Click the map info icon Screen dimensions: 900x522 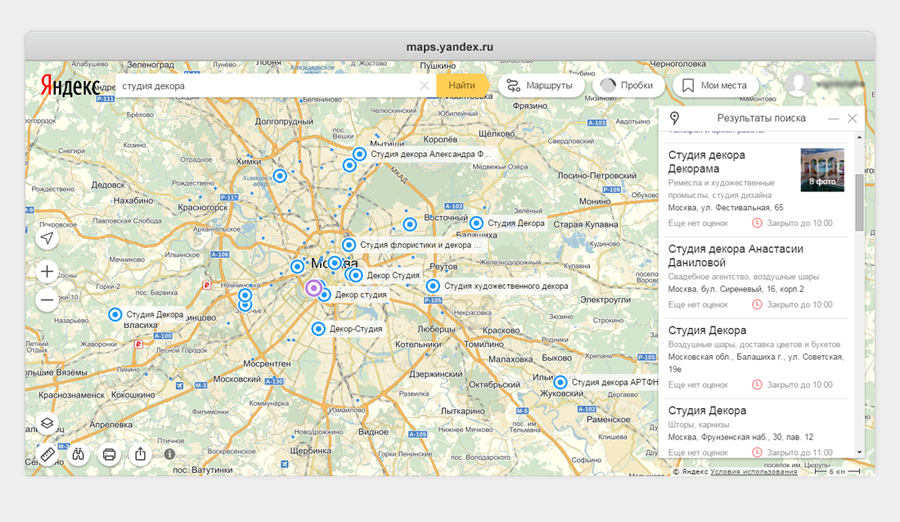[x=170, y=454]
